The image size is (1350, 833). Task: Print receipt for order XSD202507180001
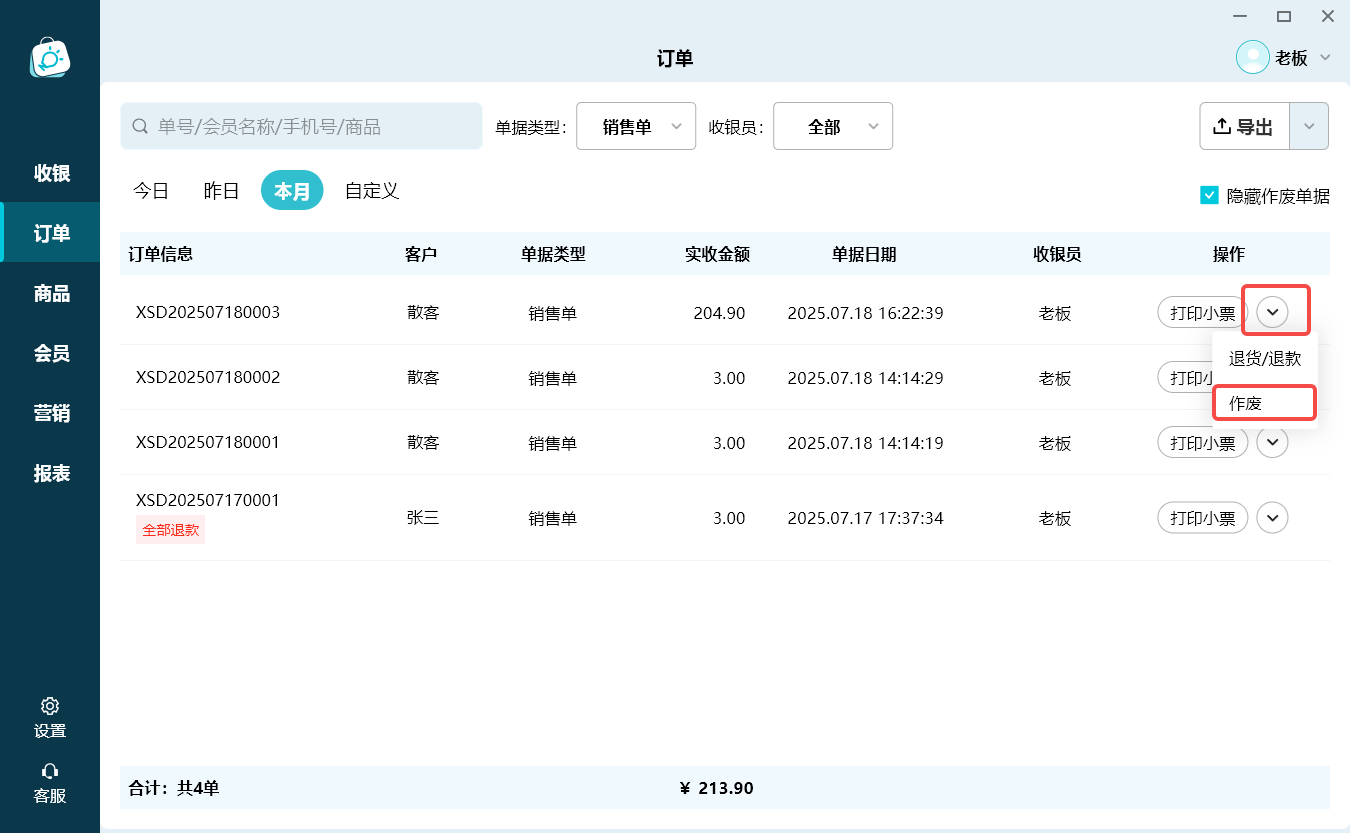tap(1203, 442)
